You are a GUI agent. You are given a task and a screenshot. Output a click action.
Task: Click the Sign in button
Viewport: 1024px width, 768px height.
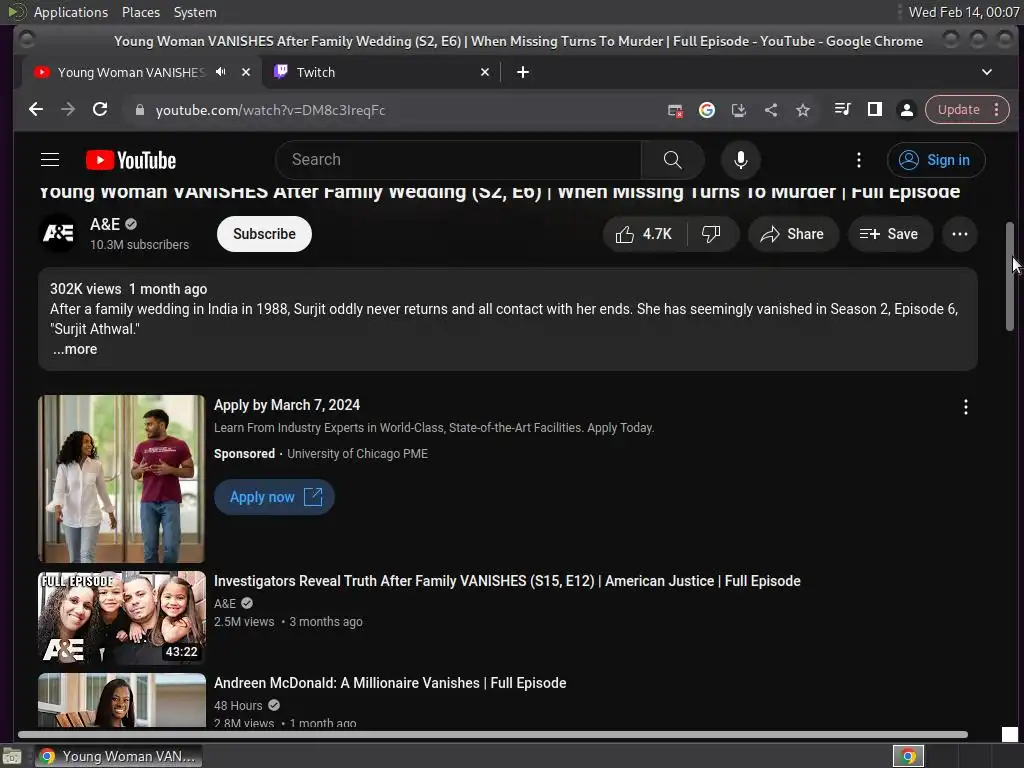(x=936, y=160)
